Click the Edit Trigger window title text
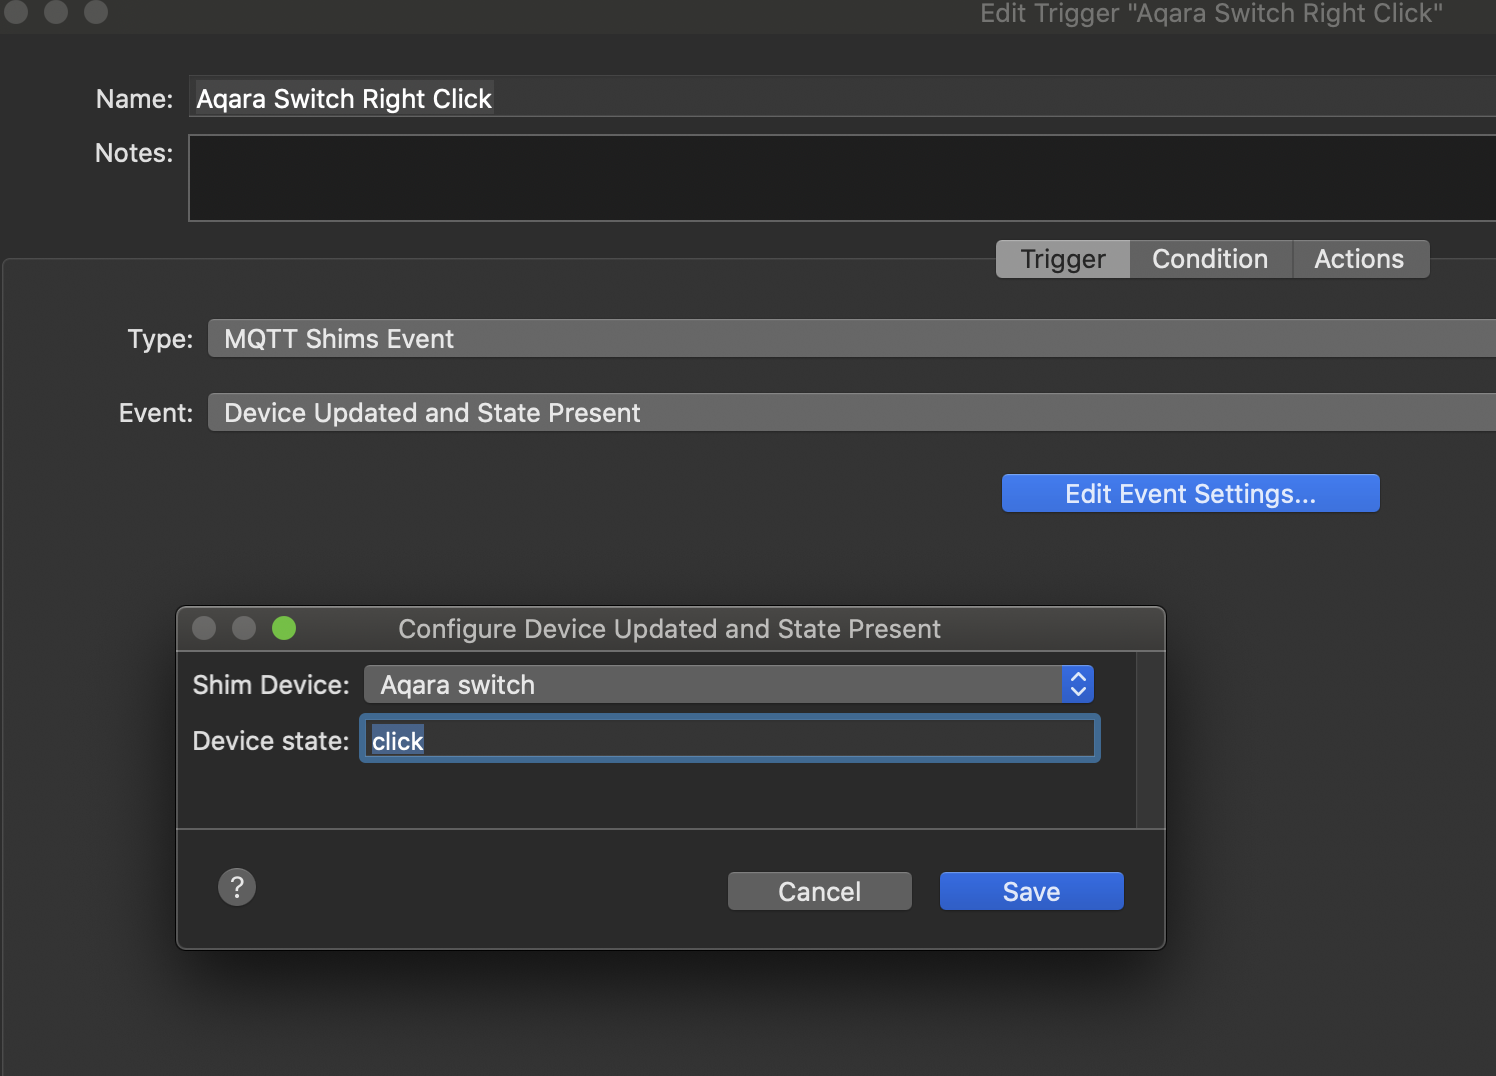 (1211, 14)
